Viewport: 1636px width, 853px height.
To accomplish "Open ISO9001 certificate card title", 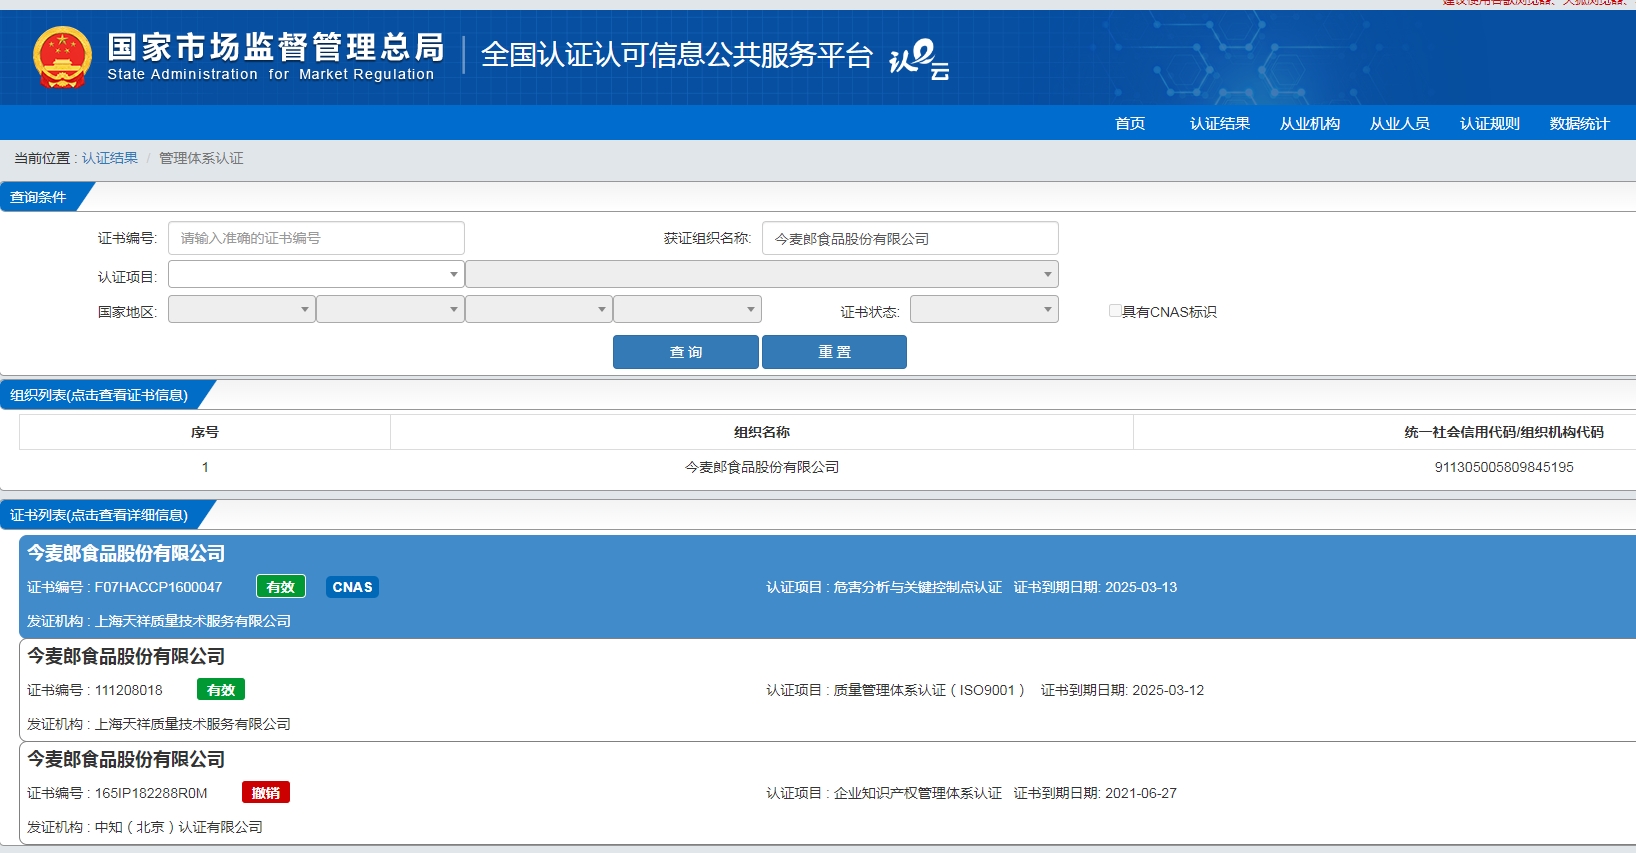I will (x=126, y=656).
